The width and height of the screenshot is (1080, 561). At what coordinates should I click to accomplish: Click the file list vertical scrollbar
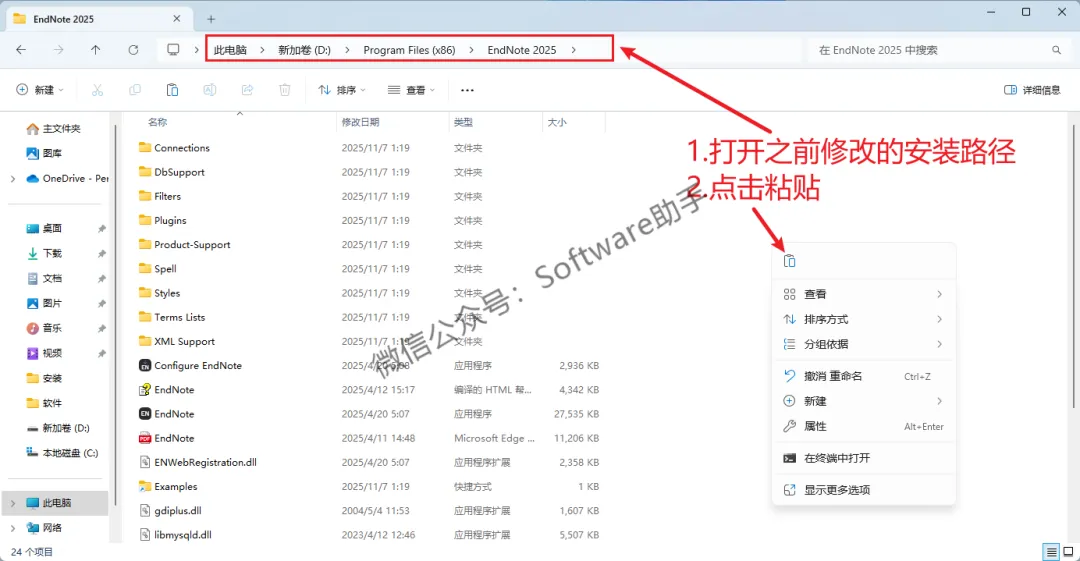[x=1073, y=265]
